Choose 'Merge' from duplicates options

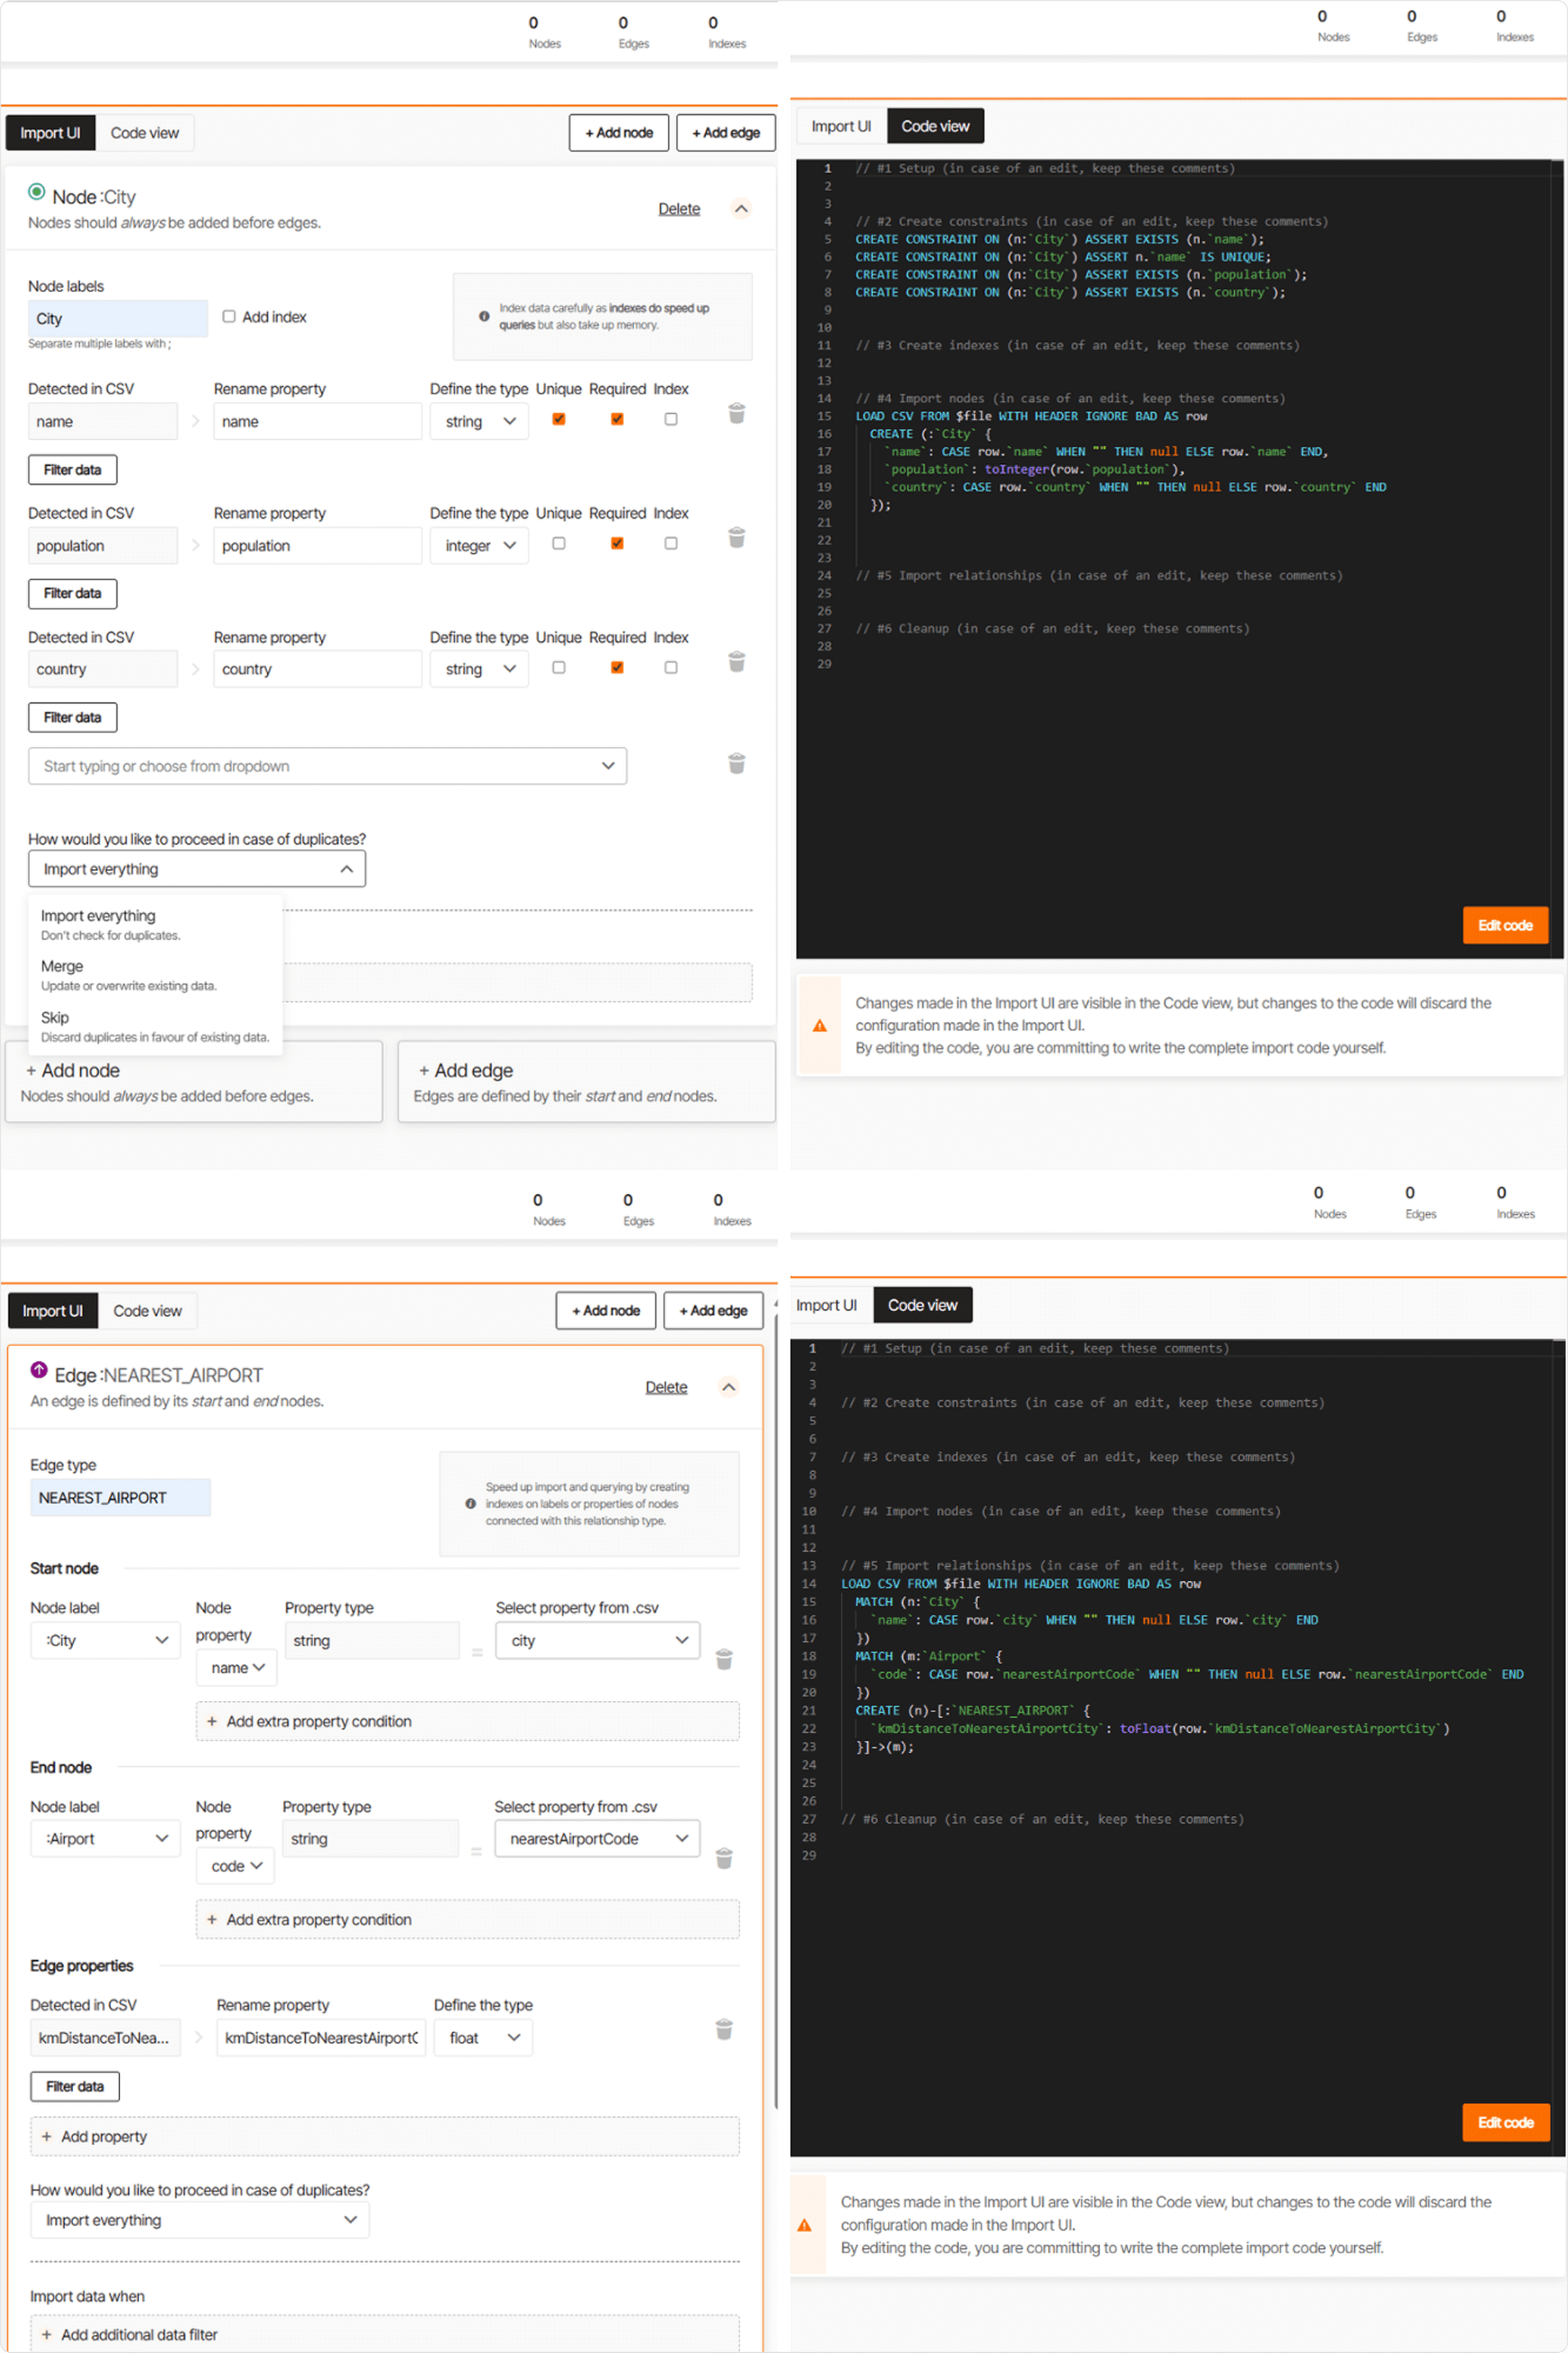(x=156, y=975)
